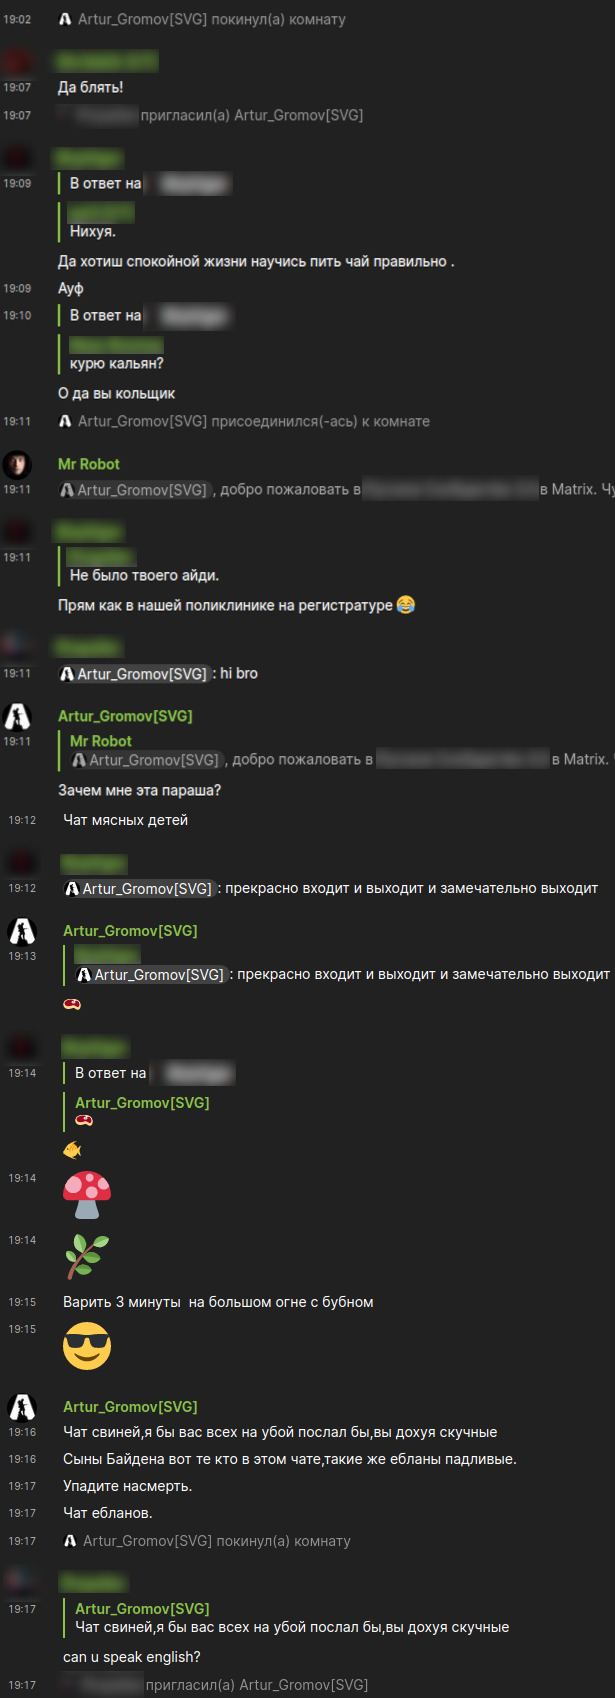Click the message 'can u speak english?'

coord(132,1657)
